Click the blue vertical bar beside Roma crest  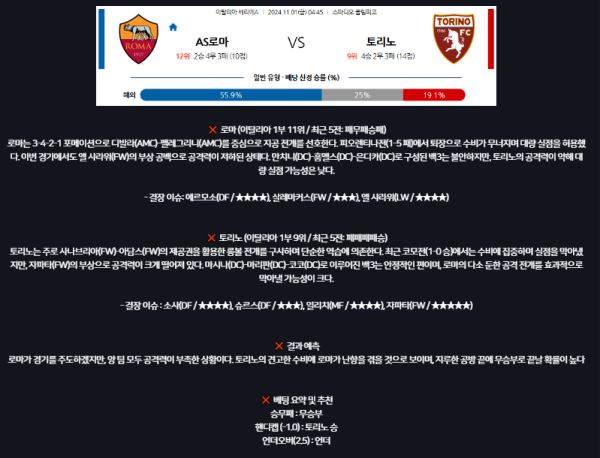101,39
